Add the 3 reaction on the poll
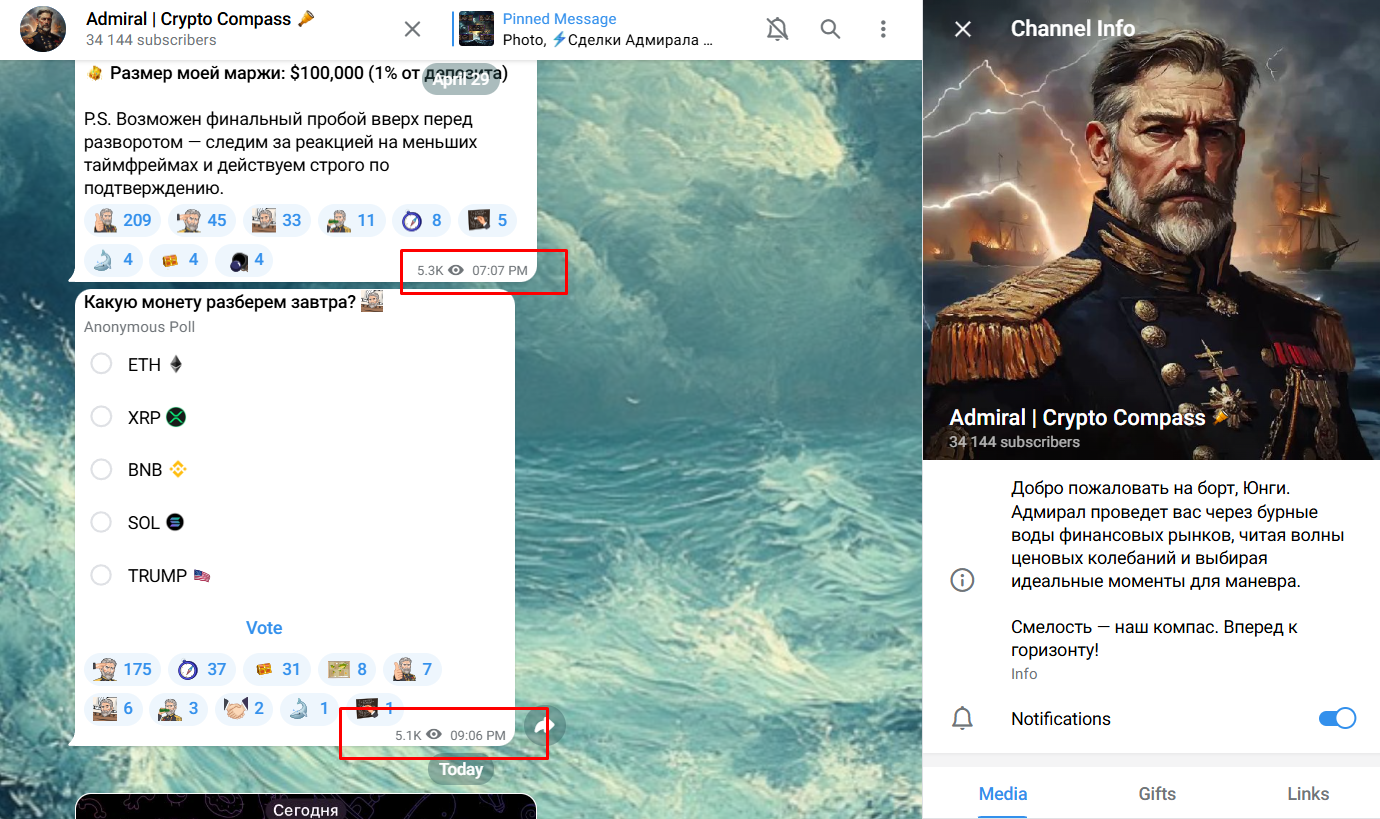The width and height of the screenshot is (1380, 819). pos(179,708)
